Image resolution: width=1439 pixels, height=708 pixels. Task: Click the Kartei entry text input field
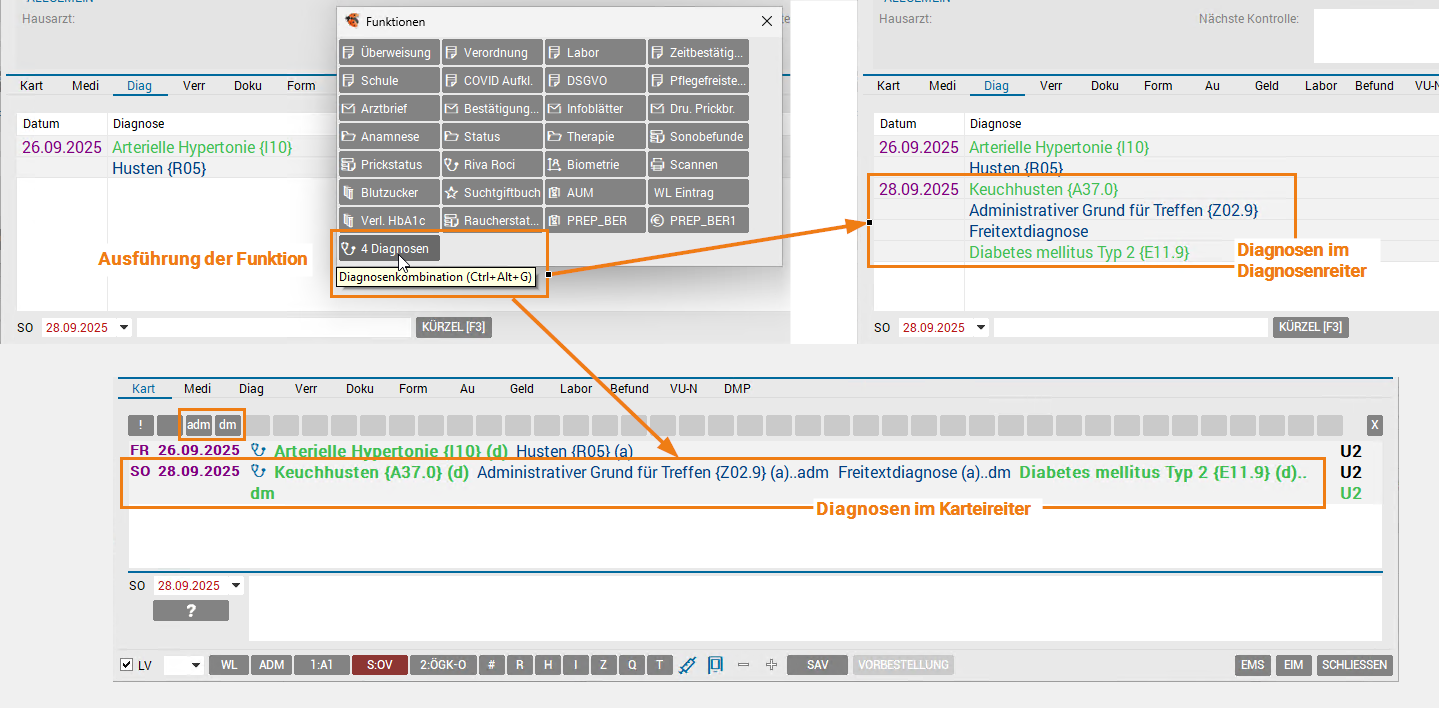pos(814,608)
